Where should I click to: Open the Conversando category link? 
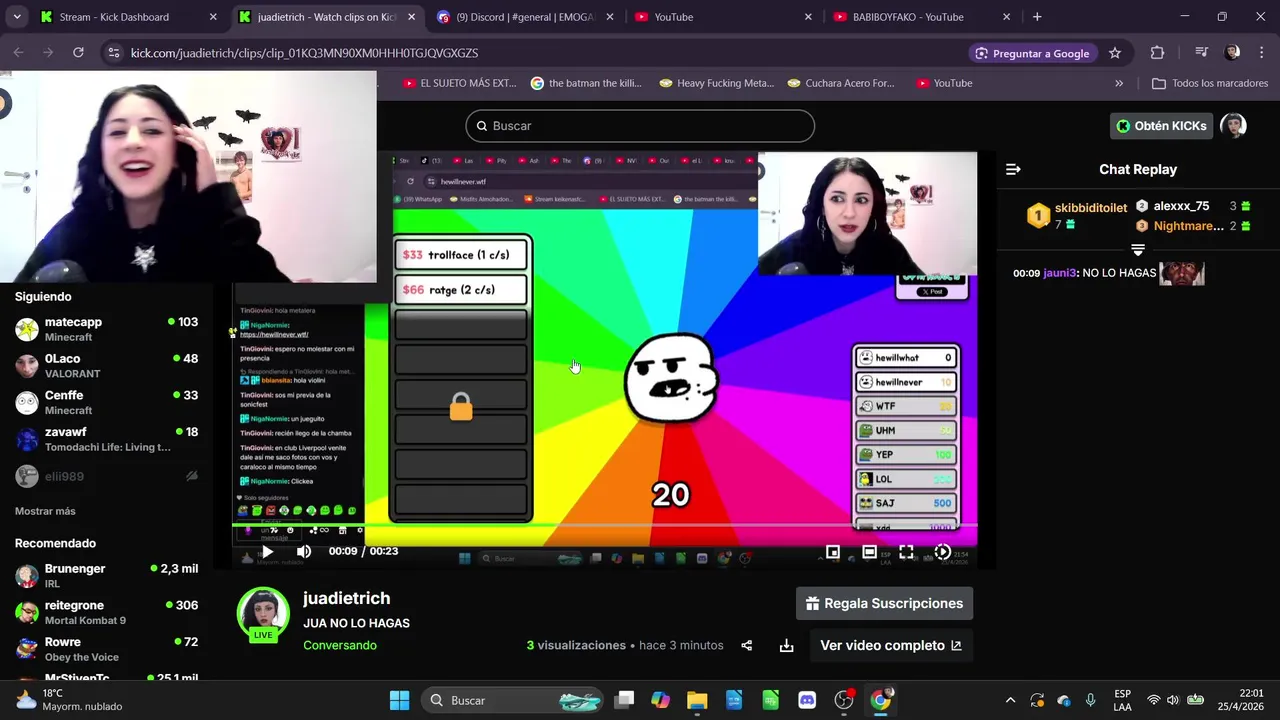tap(340, 645)
